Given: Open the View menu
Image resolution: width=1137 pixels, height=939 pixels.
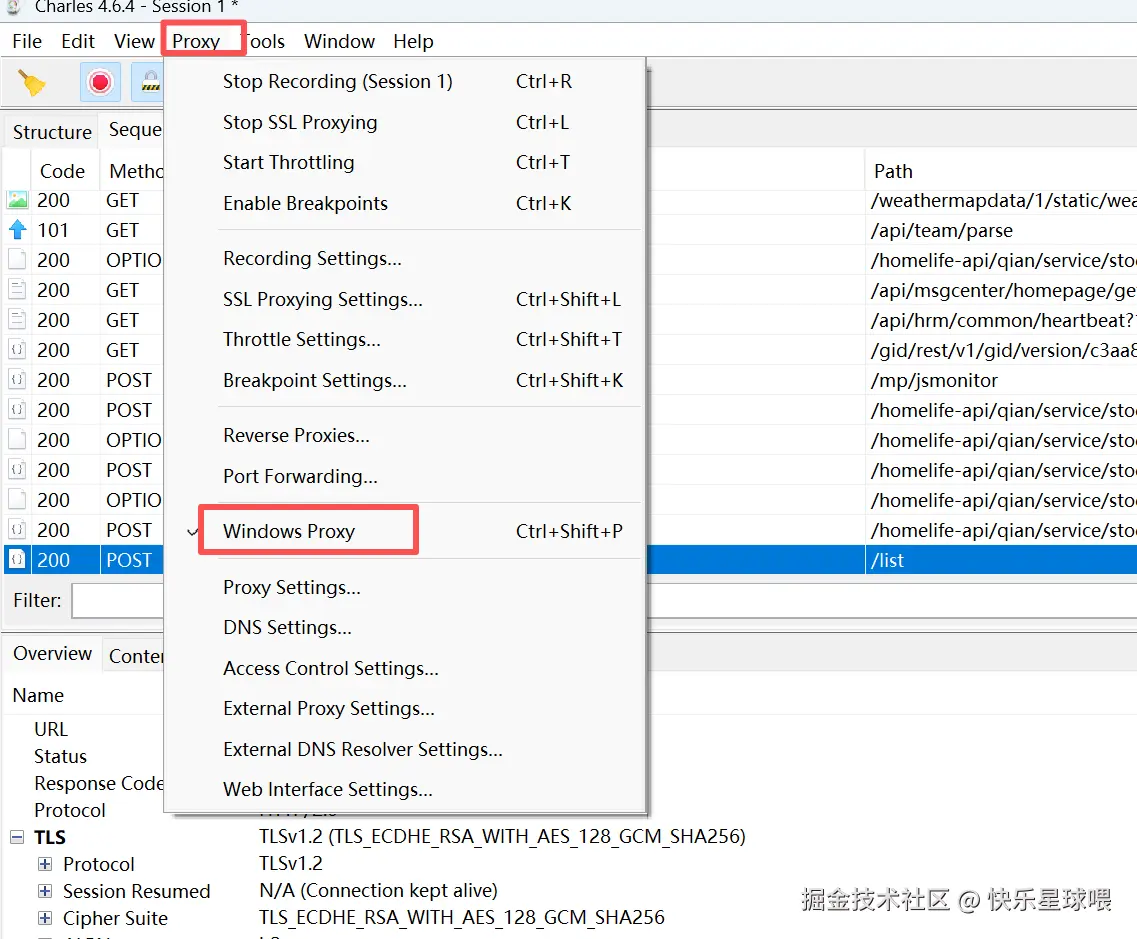Looking at the screenshot, I should 134,41.
